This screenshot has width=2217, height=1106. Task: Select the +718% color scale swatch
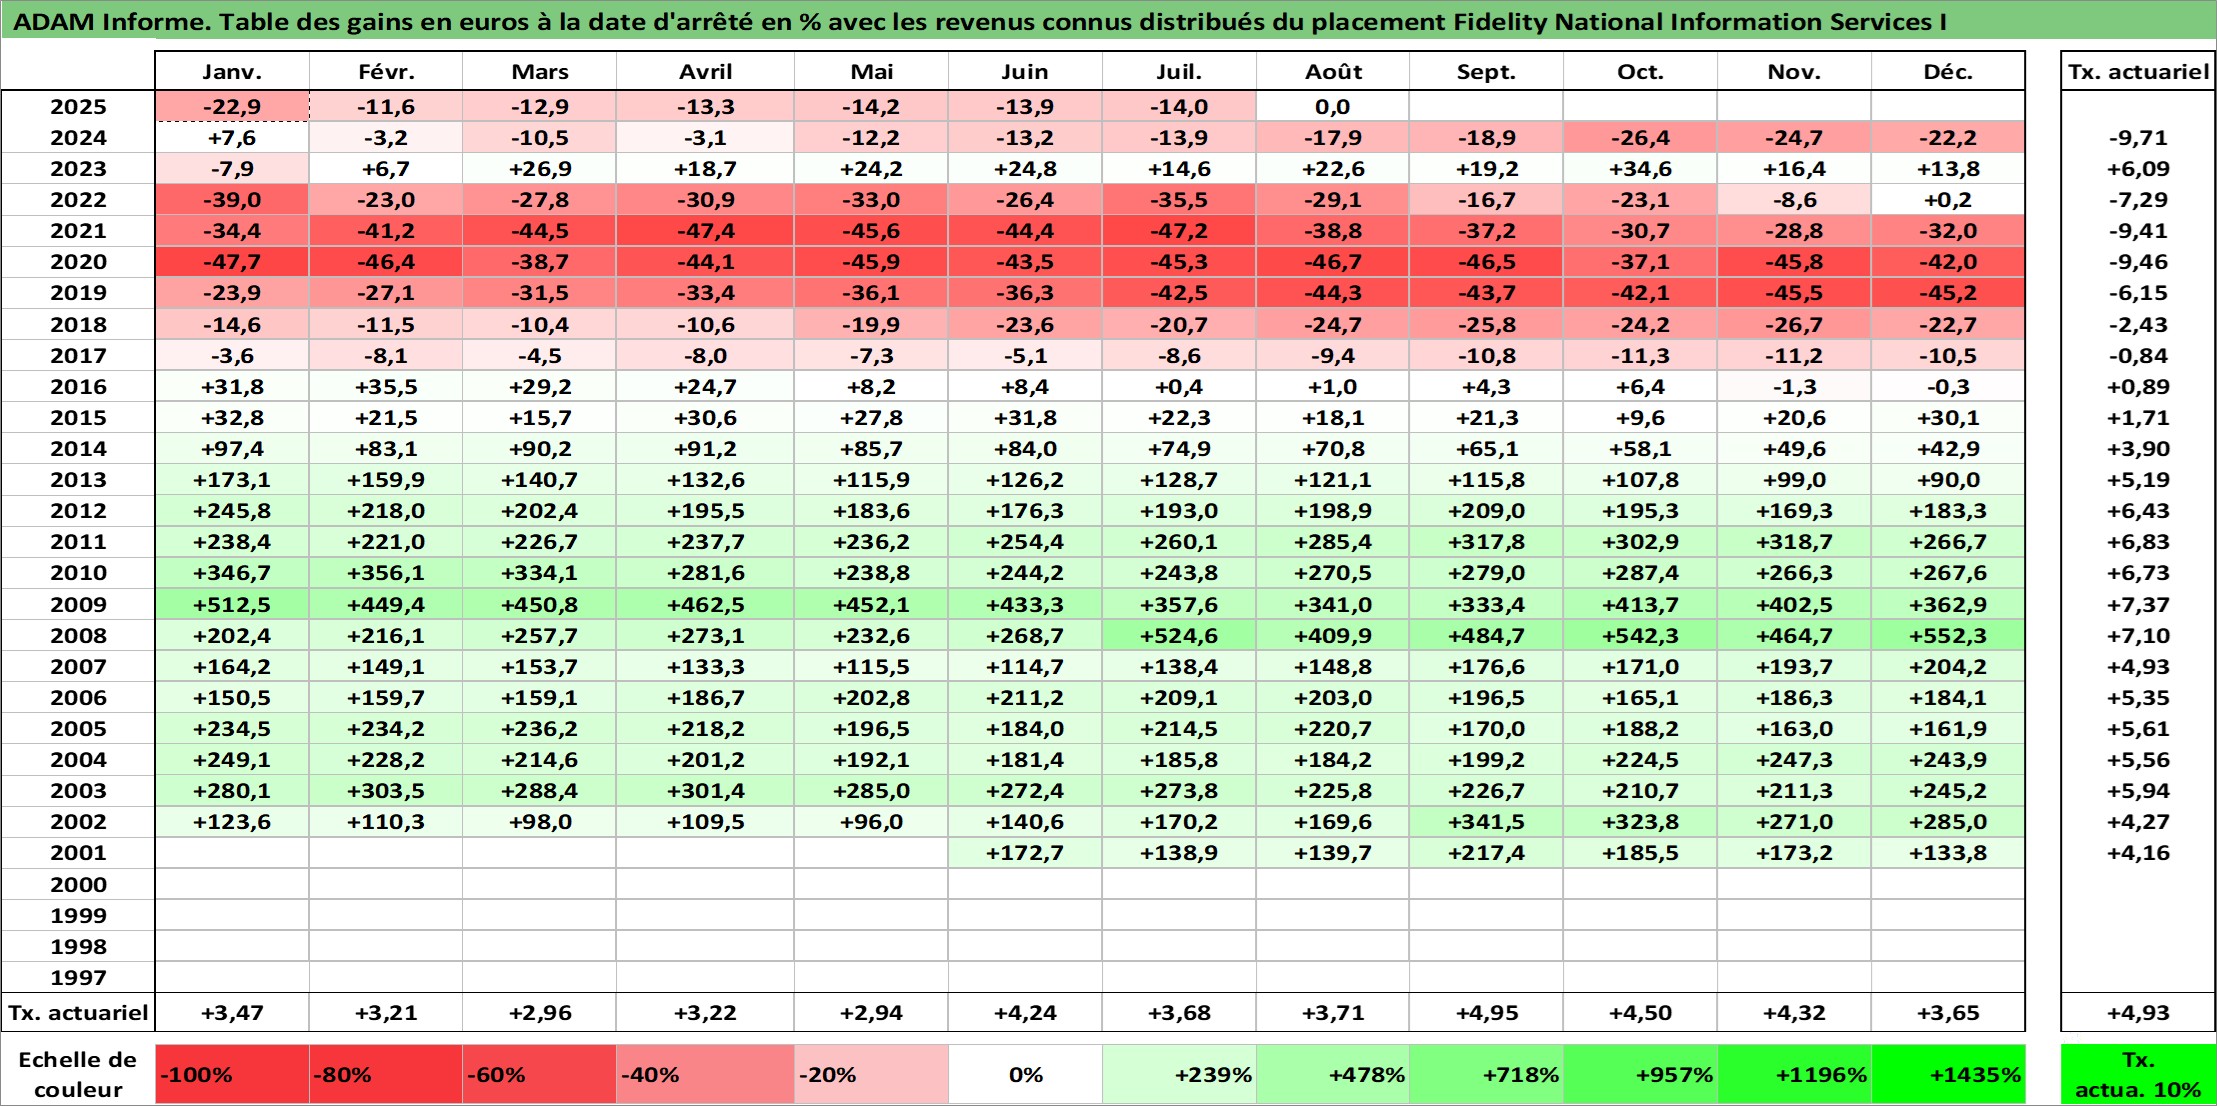1486,1074
